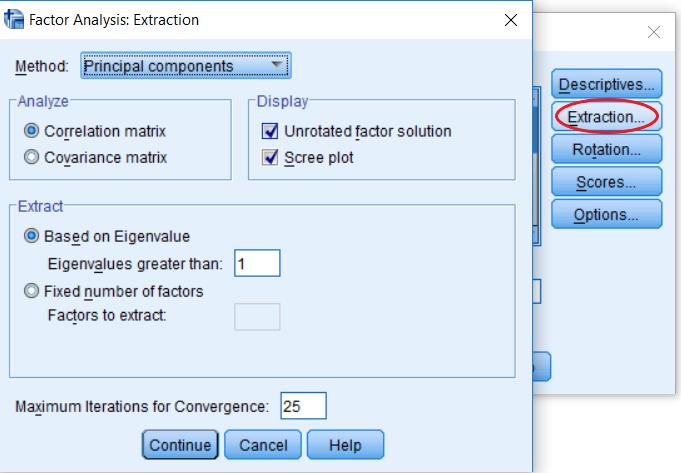681x473 pixels.
Task: Open the Method dropdown list
Action: [x=186, y=66]
